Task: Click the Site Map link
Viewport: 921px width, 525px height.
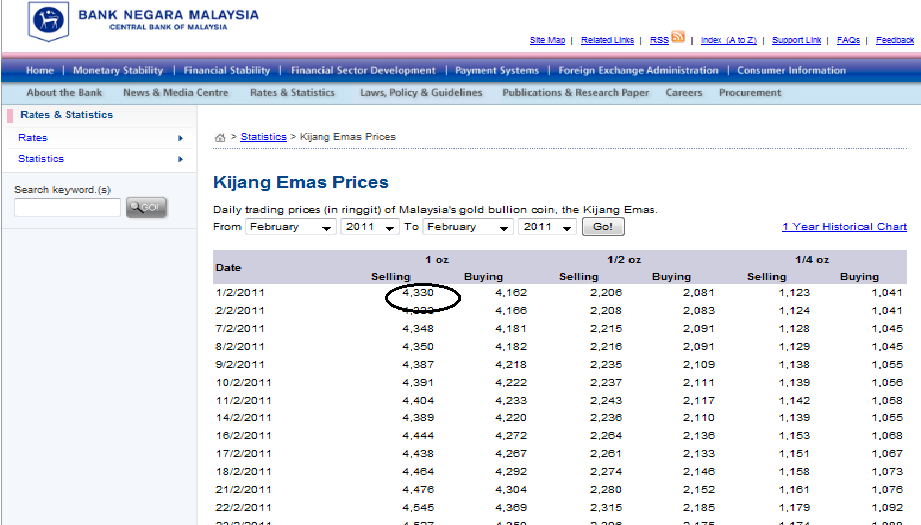Action: point(547,40)
